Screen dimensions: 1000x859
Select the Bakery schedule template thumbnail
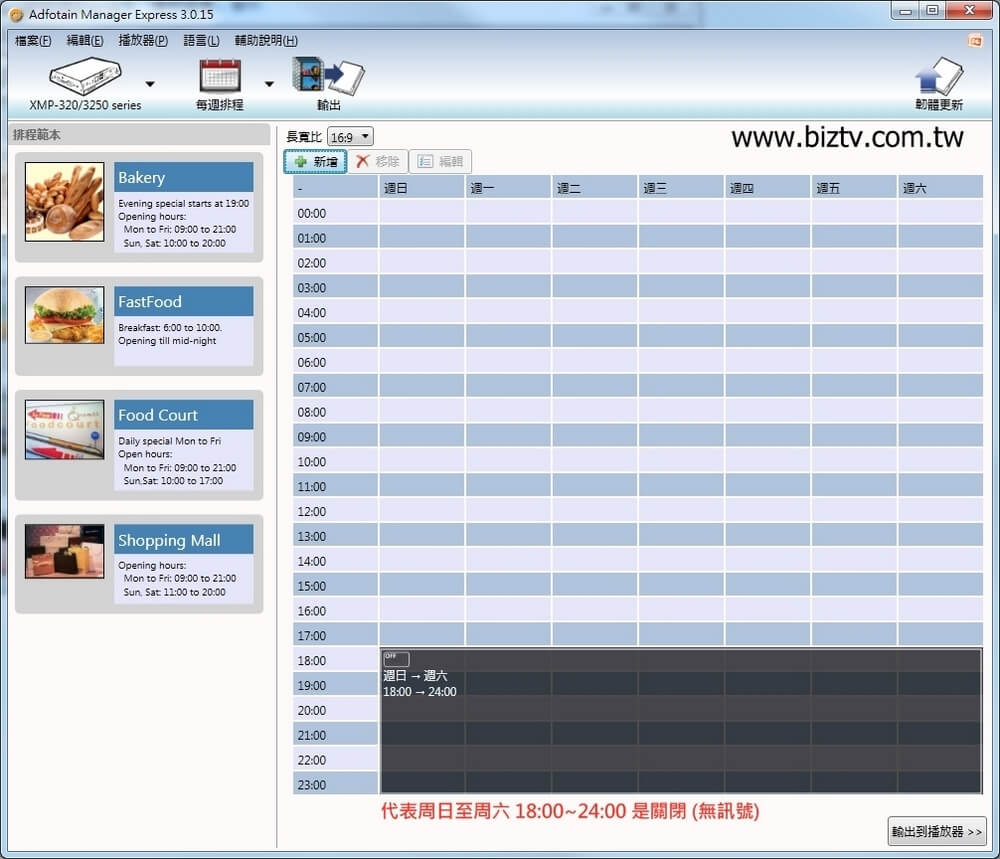point(64,202)
